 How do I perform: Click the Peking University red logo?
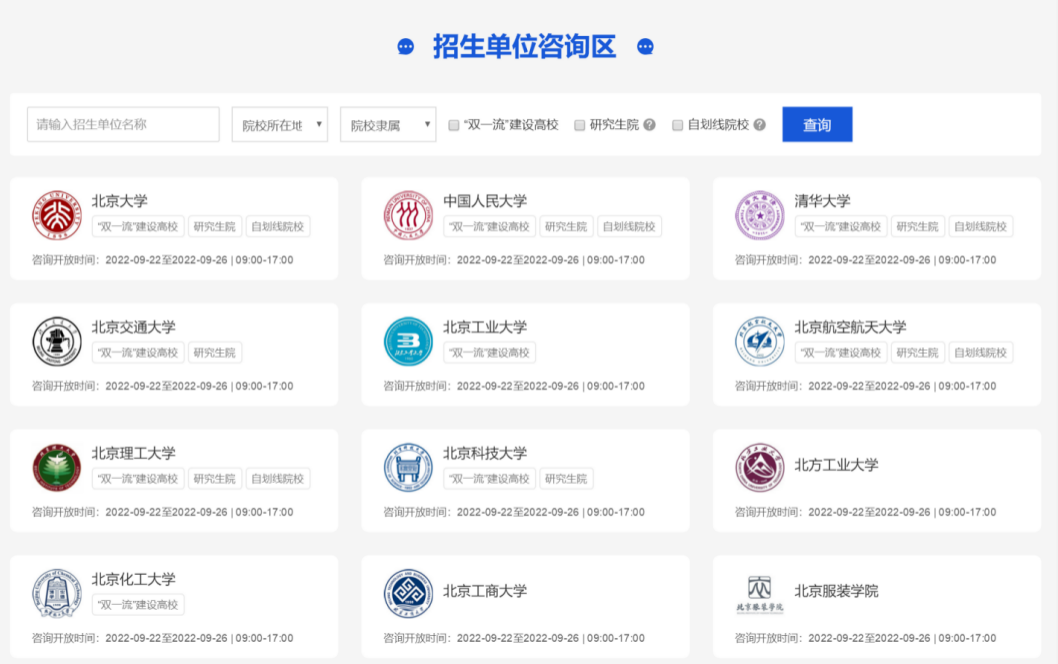pyautogui.click(x=57, y=215)
